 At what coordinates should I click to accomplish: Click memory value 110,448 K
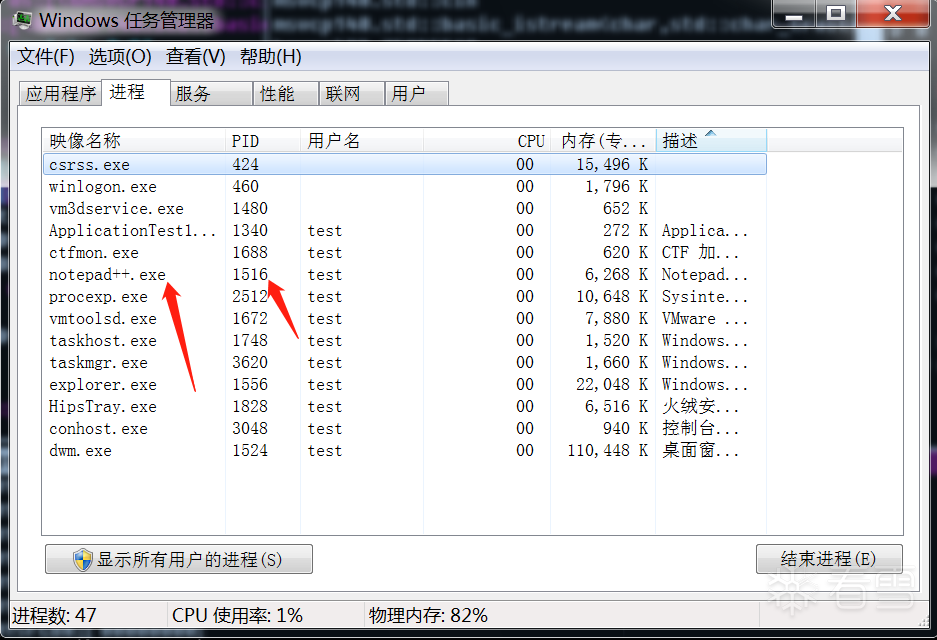(607, 451)
